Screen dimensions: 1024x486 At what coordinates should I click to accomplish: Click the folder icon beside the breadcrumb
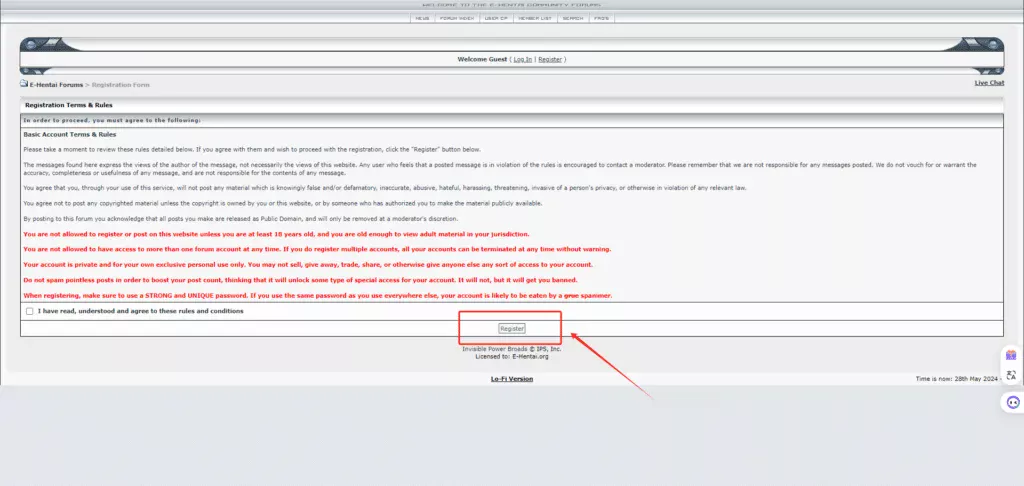coord(24,84)
